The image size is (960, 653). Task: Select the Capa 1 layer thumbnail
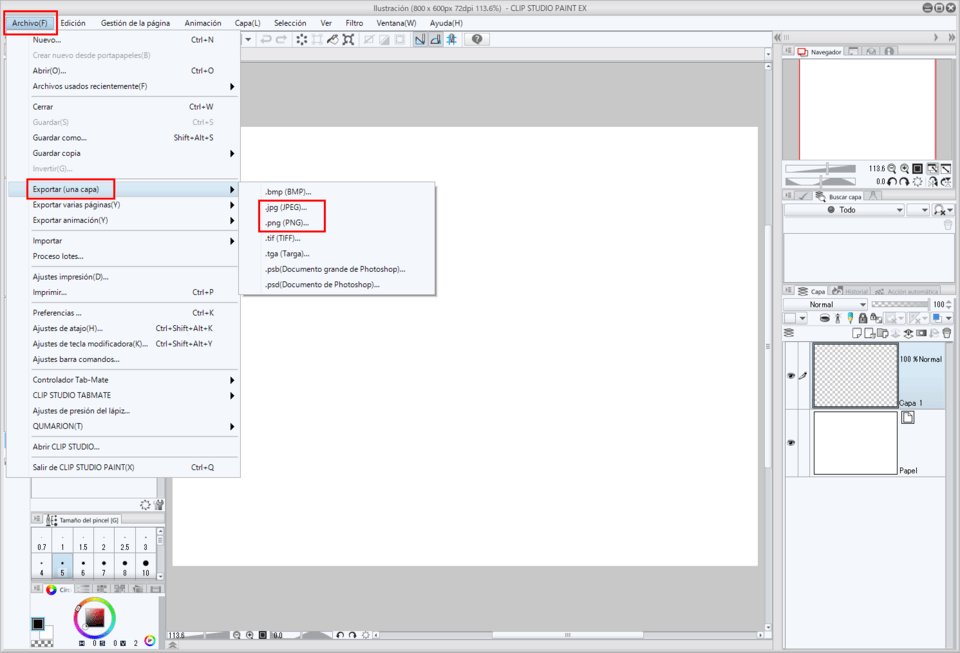855,375
